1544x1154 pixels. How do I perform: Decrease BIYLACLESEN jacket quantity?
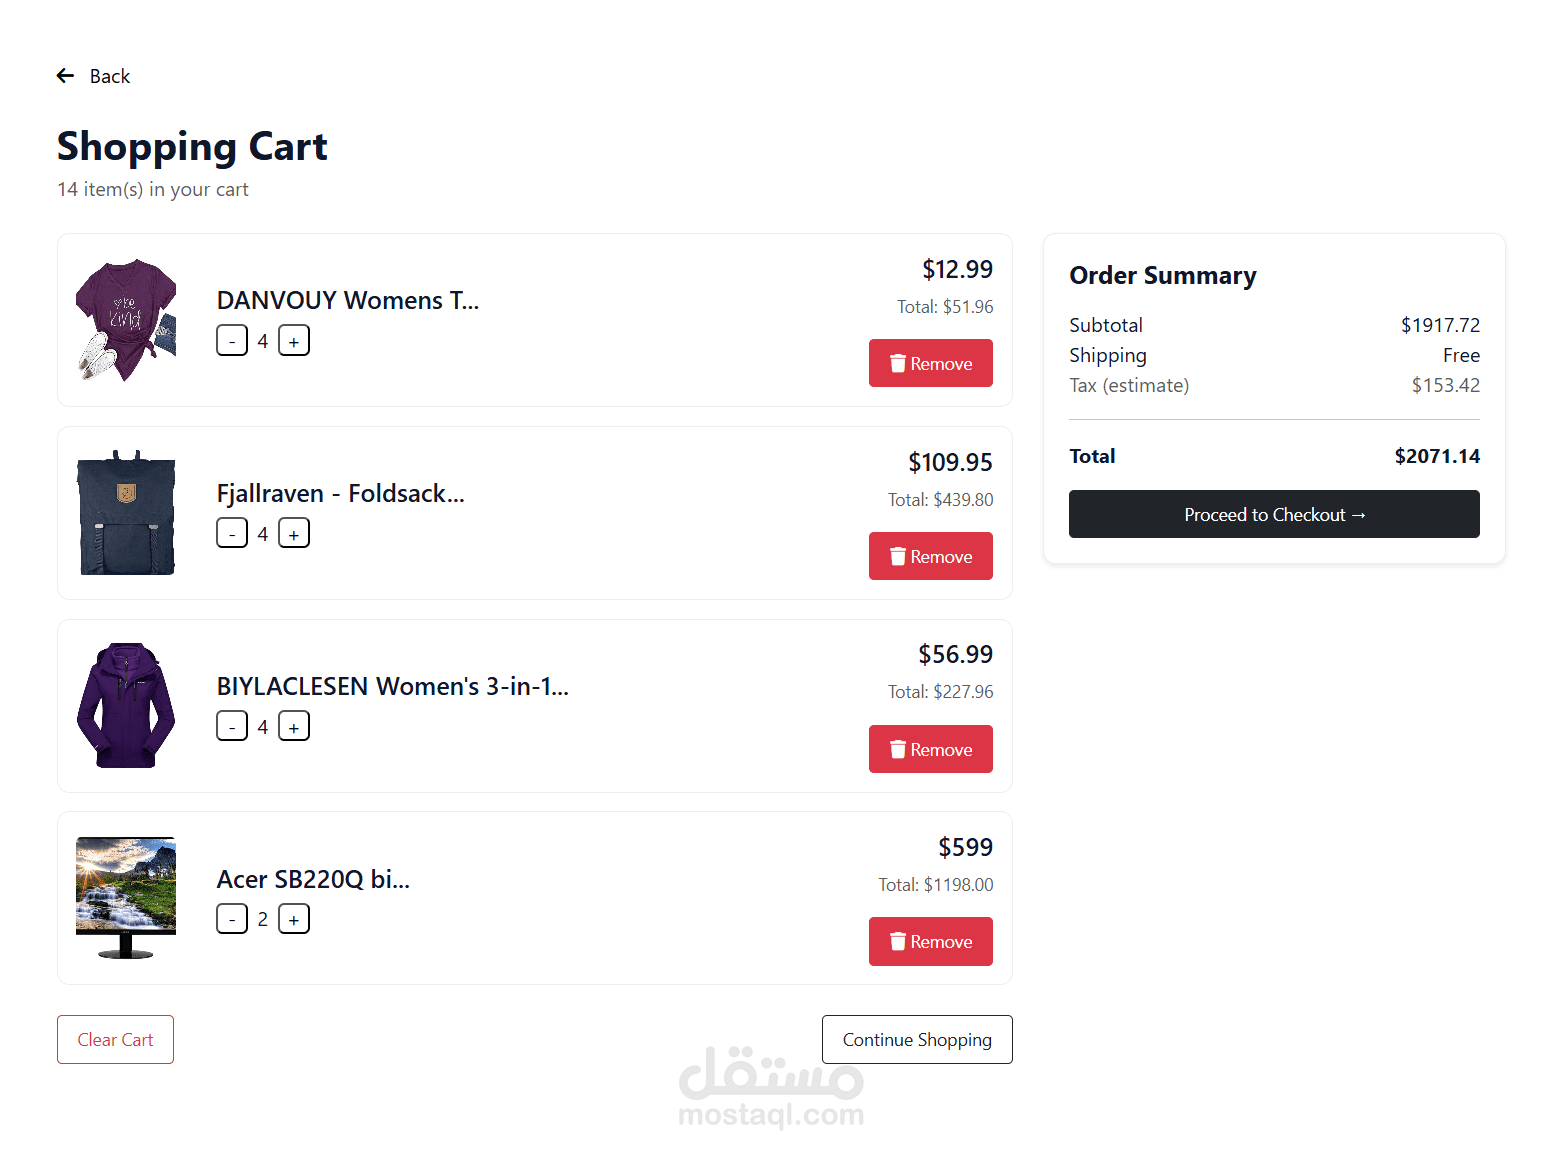232,727
